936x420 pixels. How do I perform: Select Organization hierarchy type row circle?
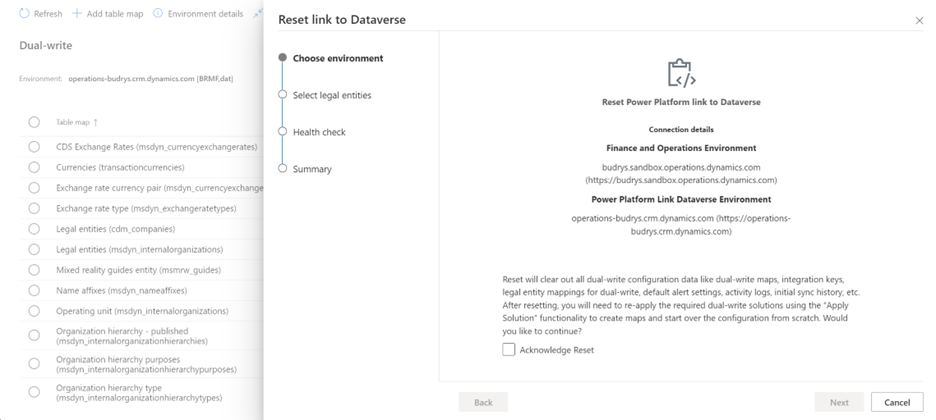(x=34, y=392)
